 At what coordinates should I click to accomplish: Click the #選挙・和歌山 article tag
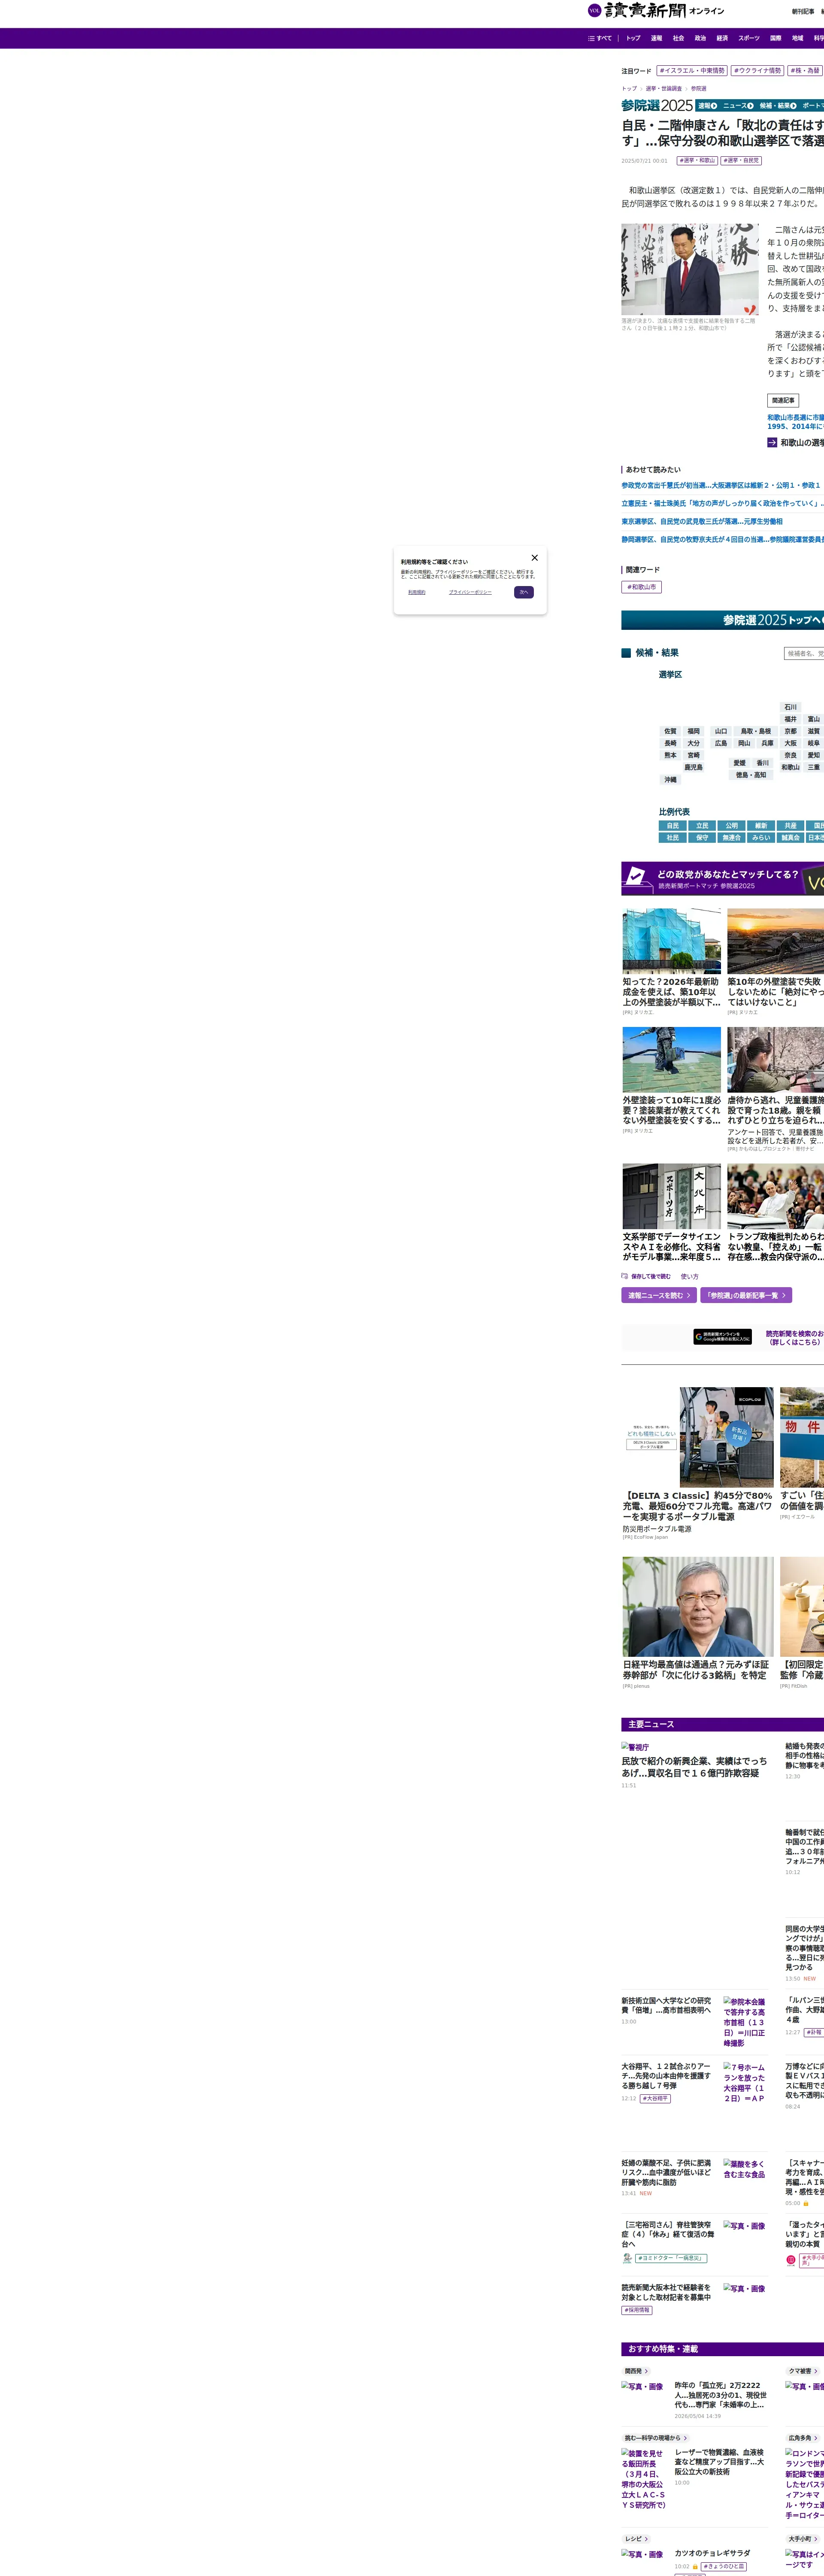(697, 160)
